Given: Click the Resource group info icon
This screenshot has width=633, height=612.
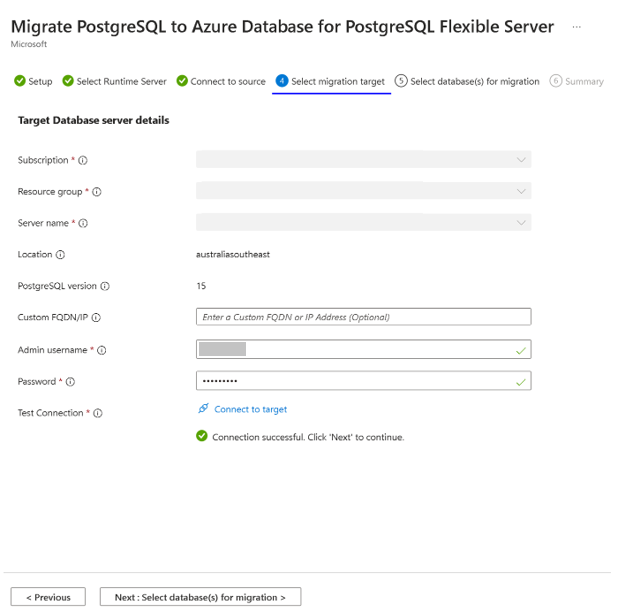Looking at the screenshot, I should pos(97,192).
